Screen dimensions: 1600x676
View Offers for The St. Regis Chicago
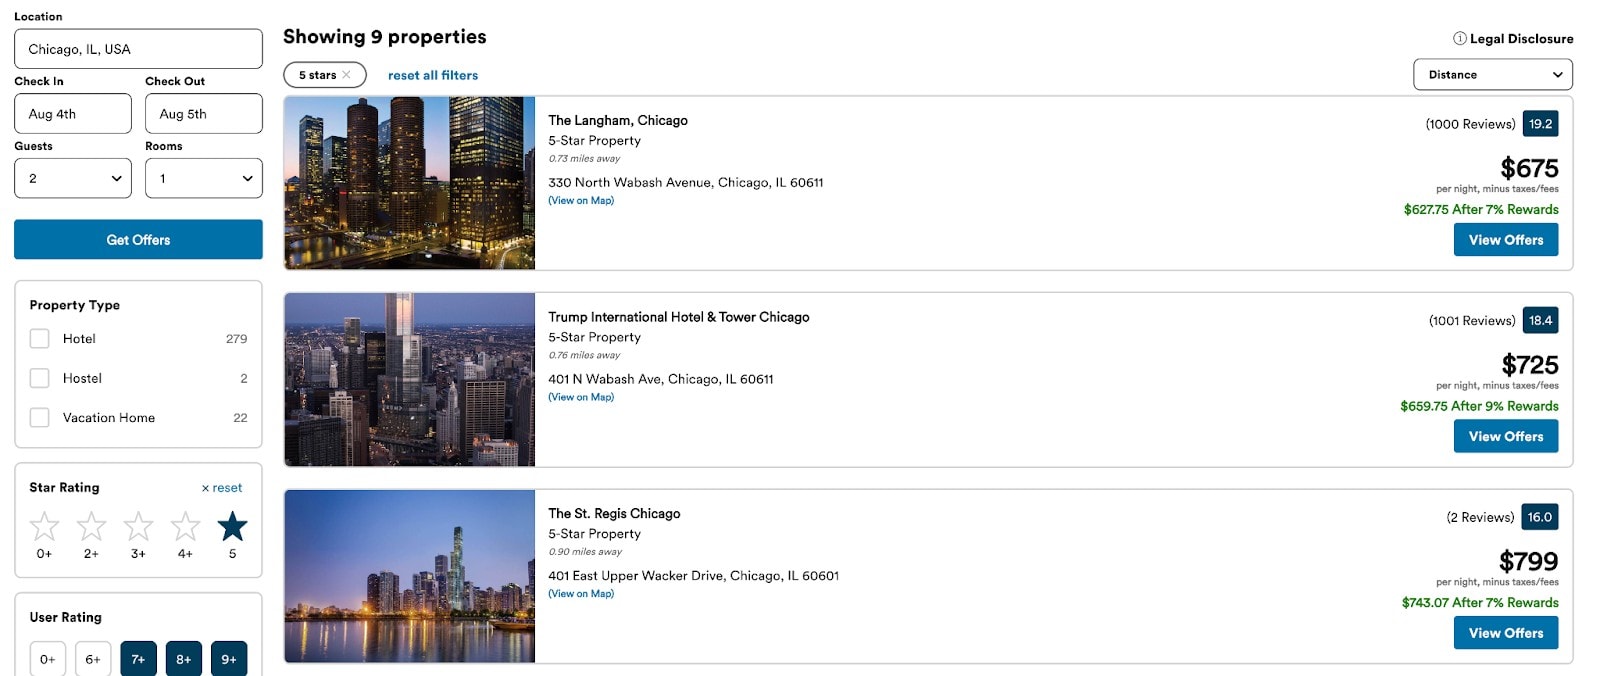1506,632
